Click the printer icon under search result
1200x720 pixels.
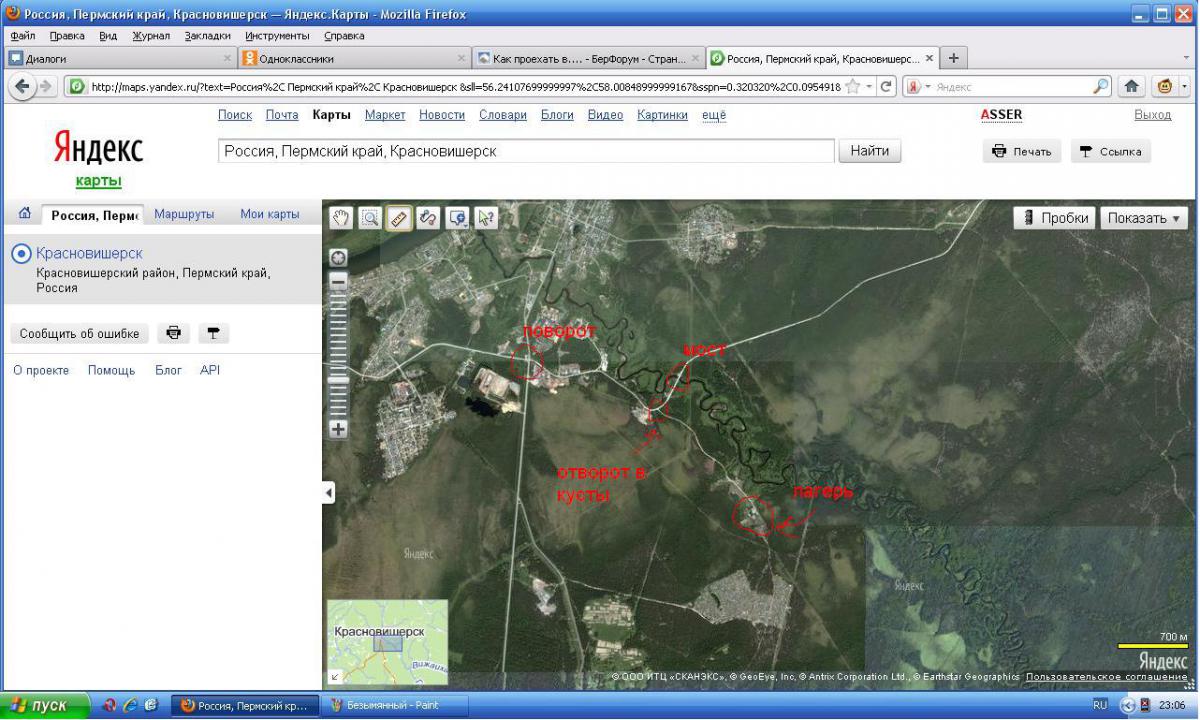[x=174, y=334]
